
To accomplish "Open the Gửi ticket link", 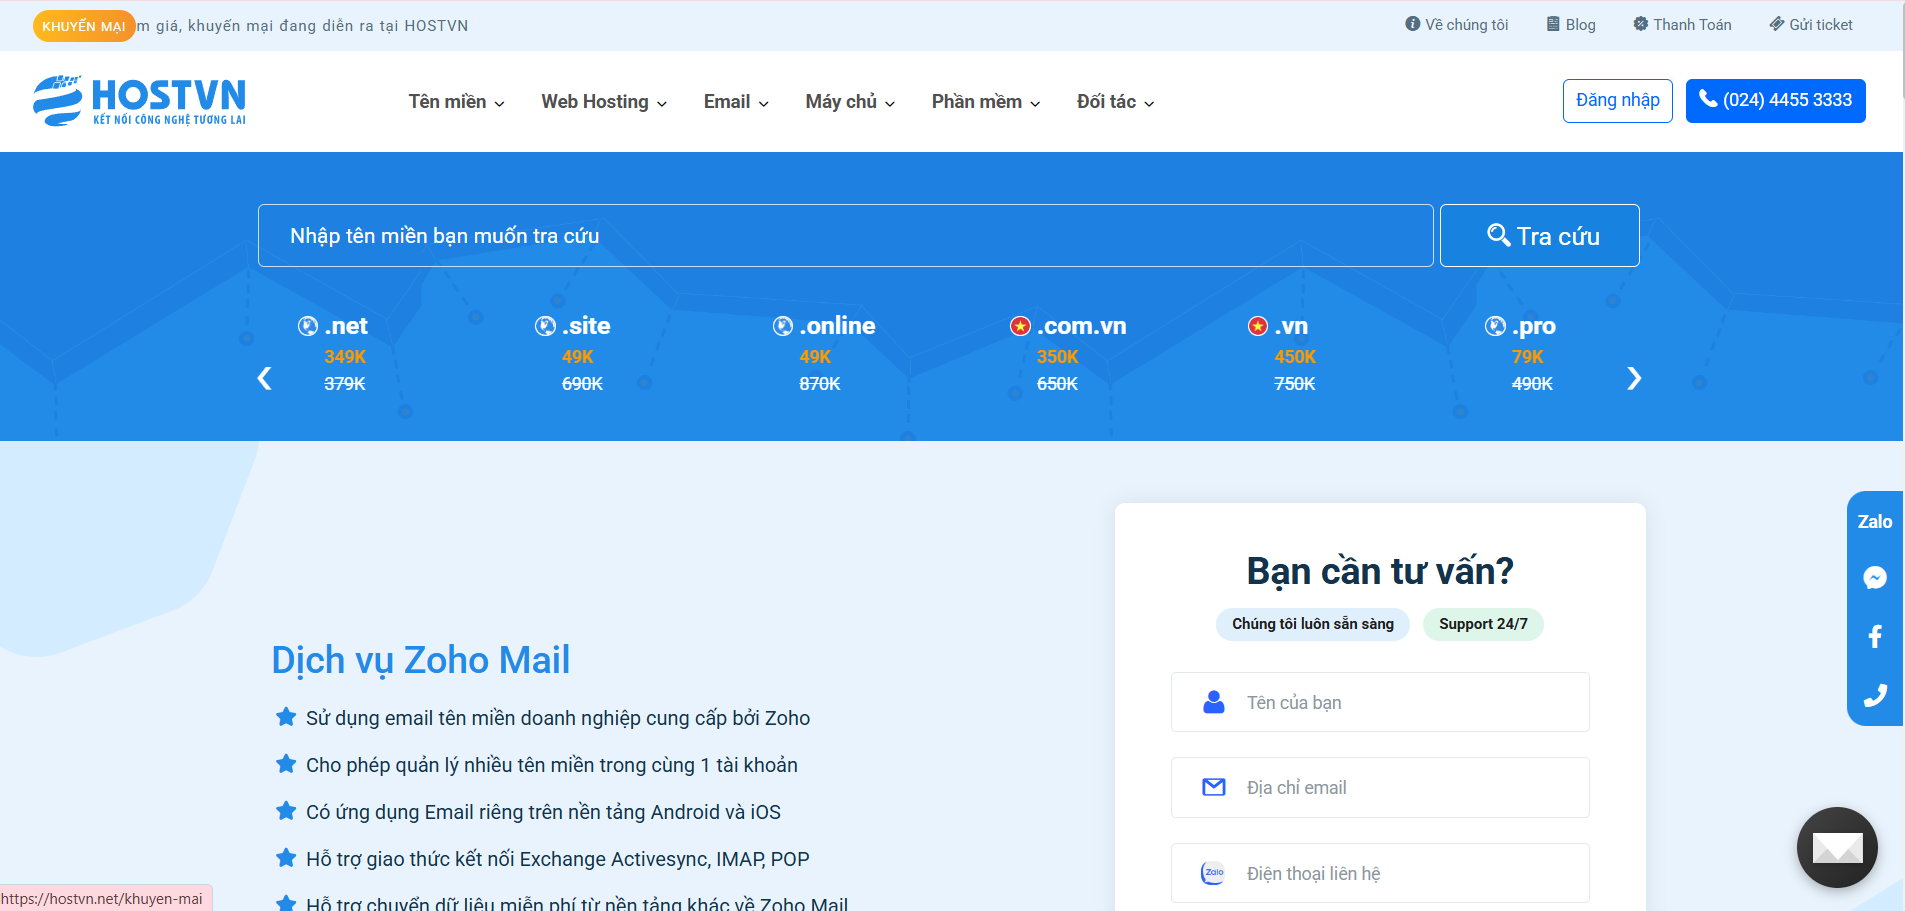I will tap(1811, 25).
